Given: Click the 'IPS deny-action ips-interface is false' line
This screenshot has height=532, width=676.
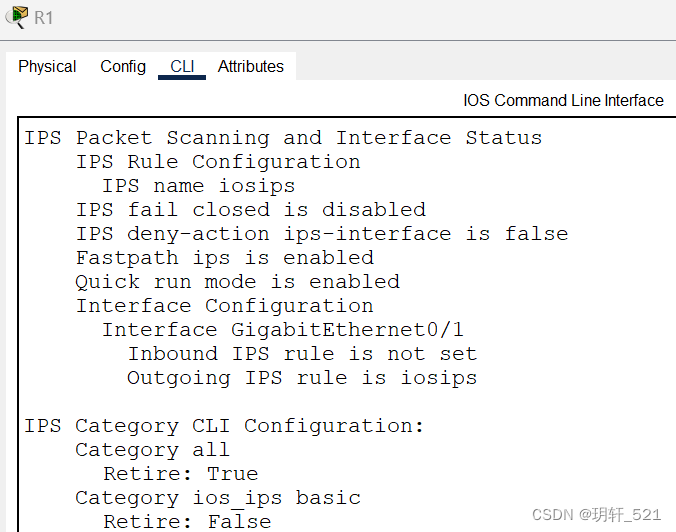Looking at the screenshot, I should pyautogui.click(x=322, y=234).
